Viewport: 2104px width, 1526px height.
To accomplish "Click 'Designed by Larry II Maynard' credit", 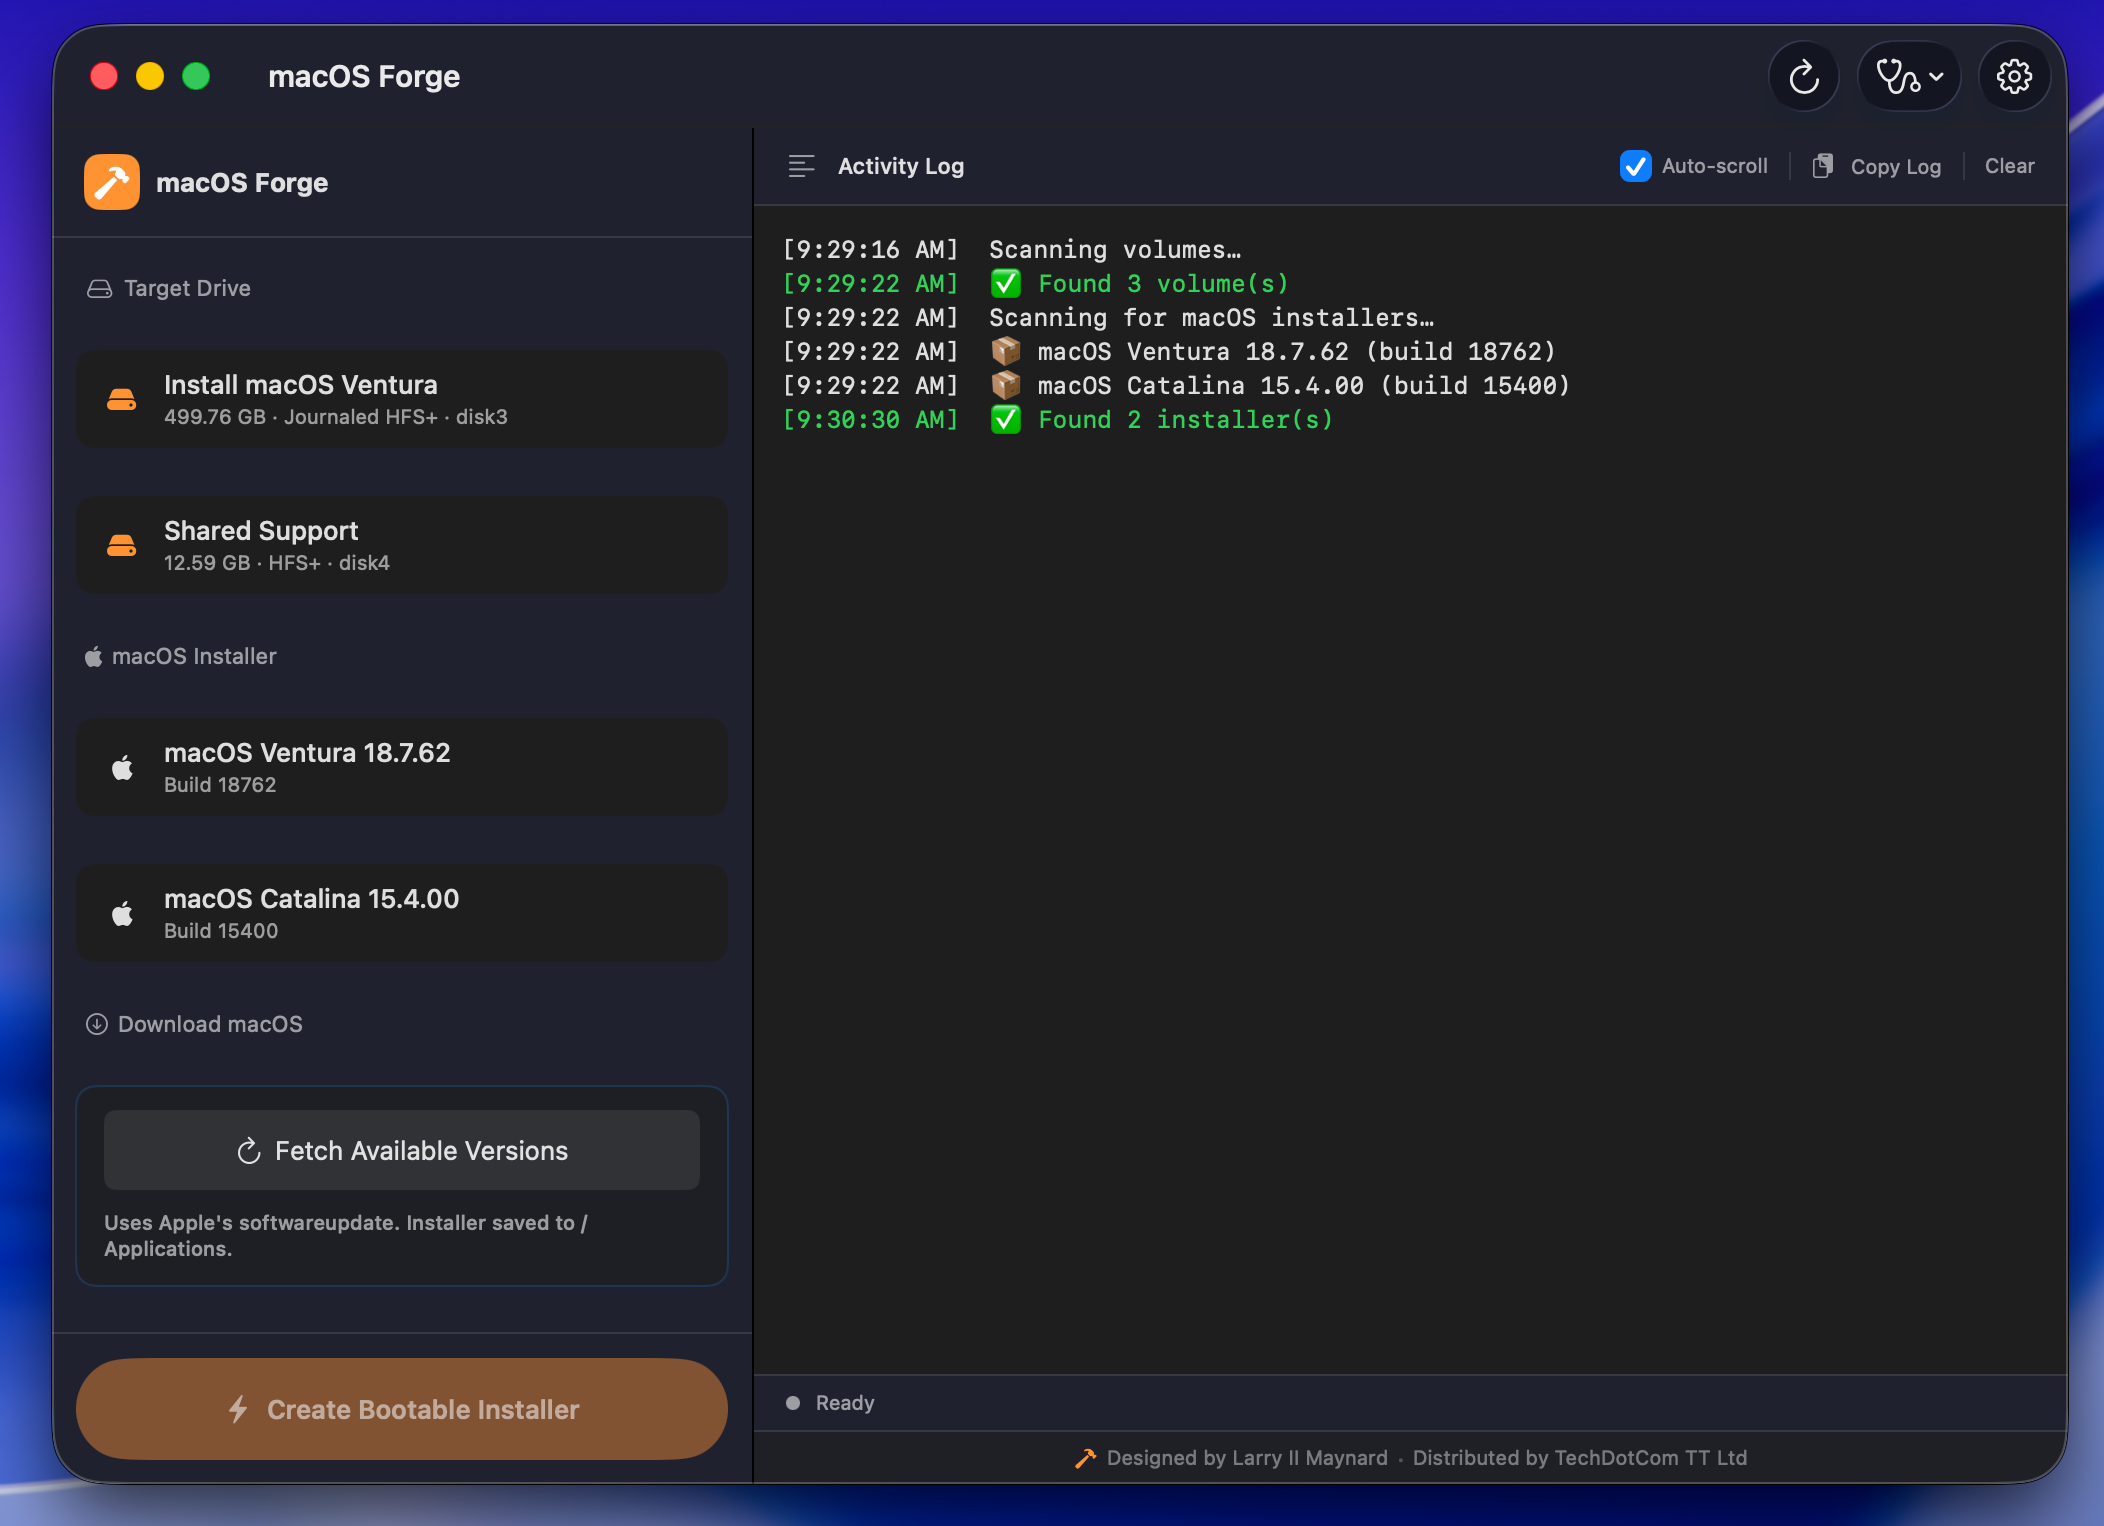I will click(1247, 1458).
